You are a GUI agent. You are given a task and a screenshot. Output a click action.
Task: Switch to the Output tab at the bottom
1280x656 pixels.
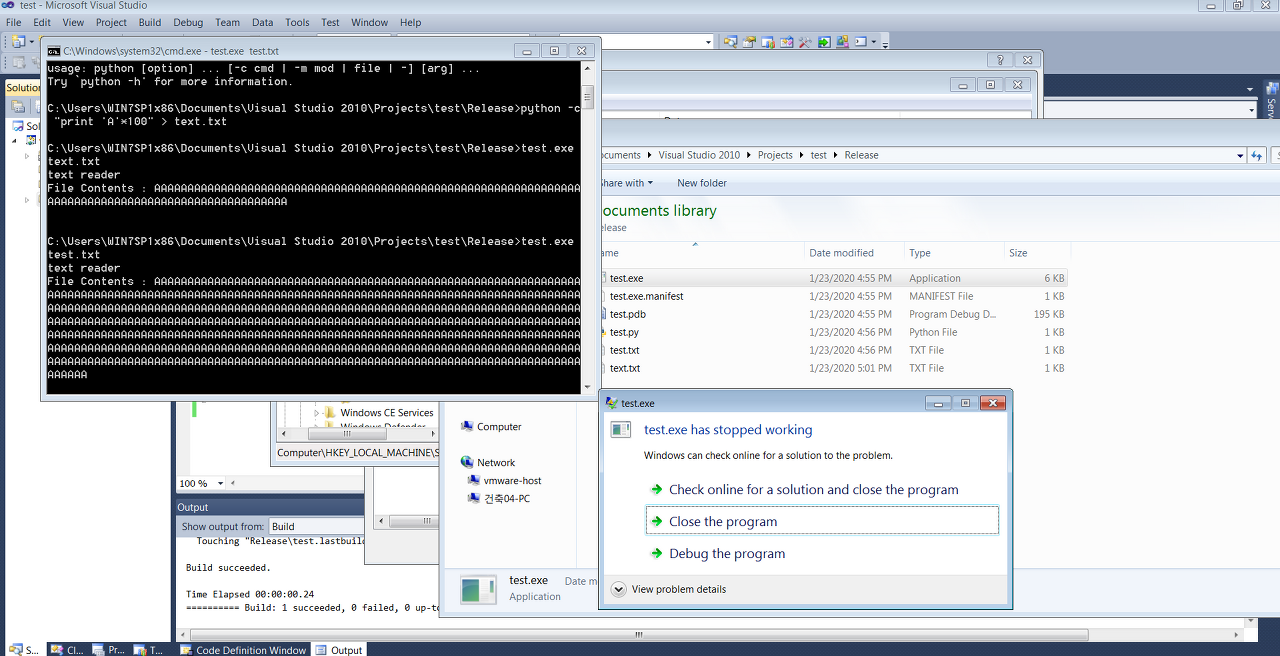[x=339, y=650]
